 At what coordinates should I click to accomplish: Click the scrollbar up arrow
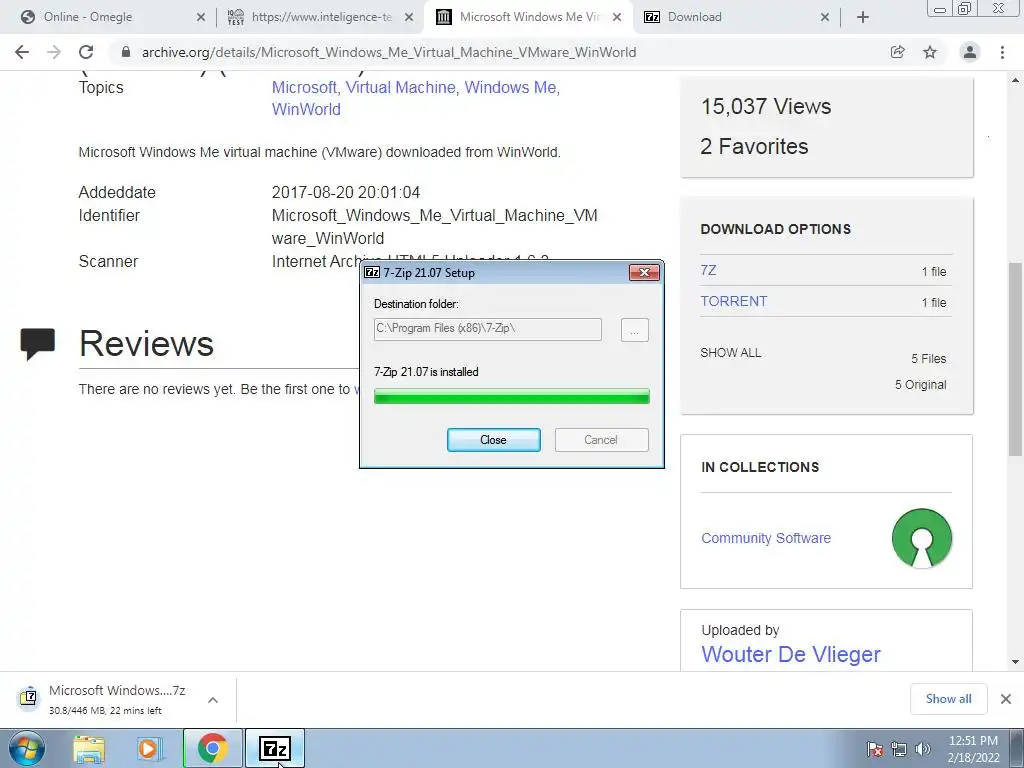pos(1015,80)
